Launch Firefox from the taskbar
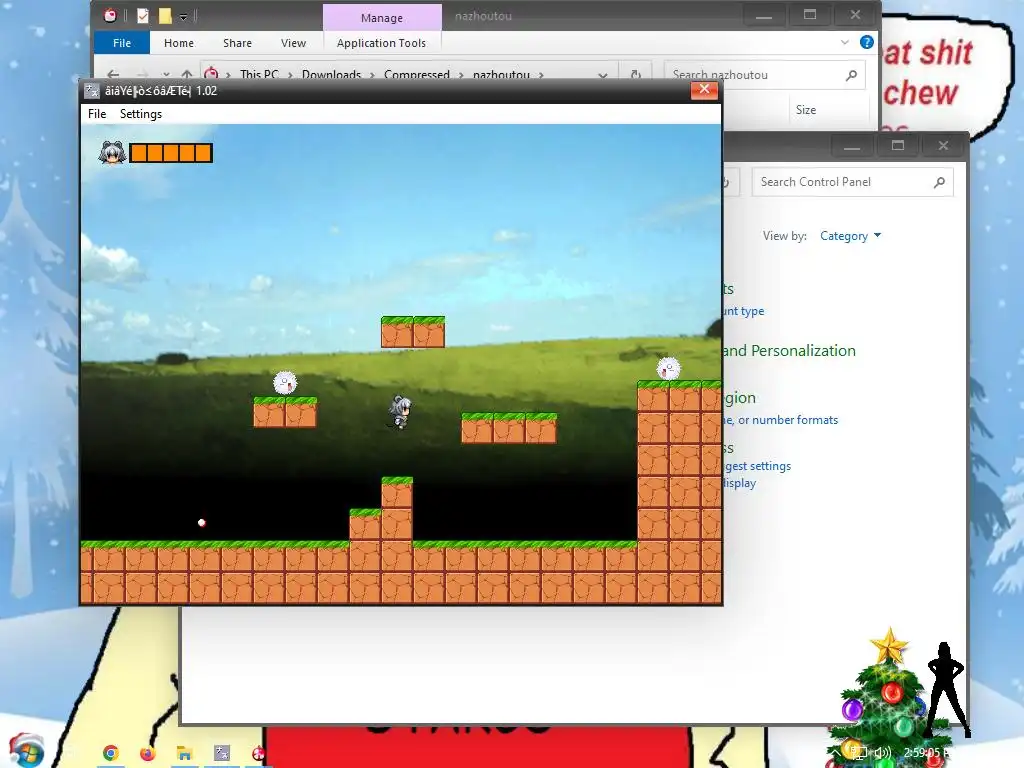Screen dimensions: 1024x768 (148, 754)
